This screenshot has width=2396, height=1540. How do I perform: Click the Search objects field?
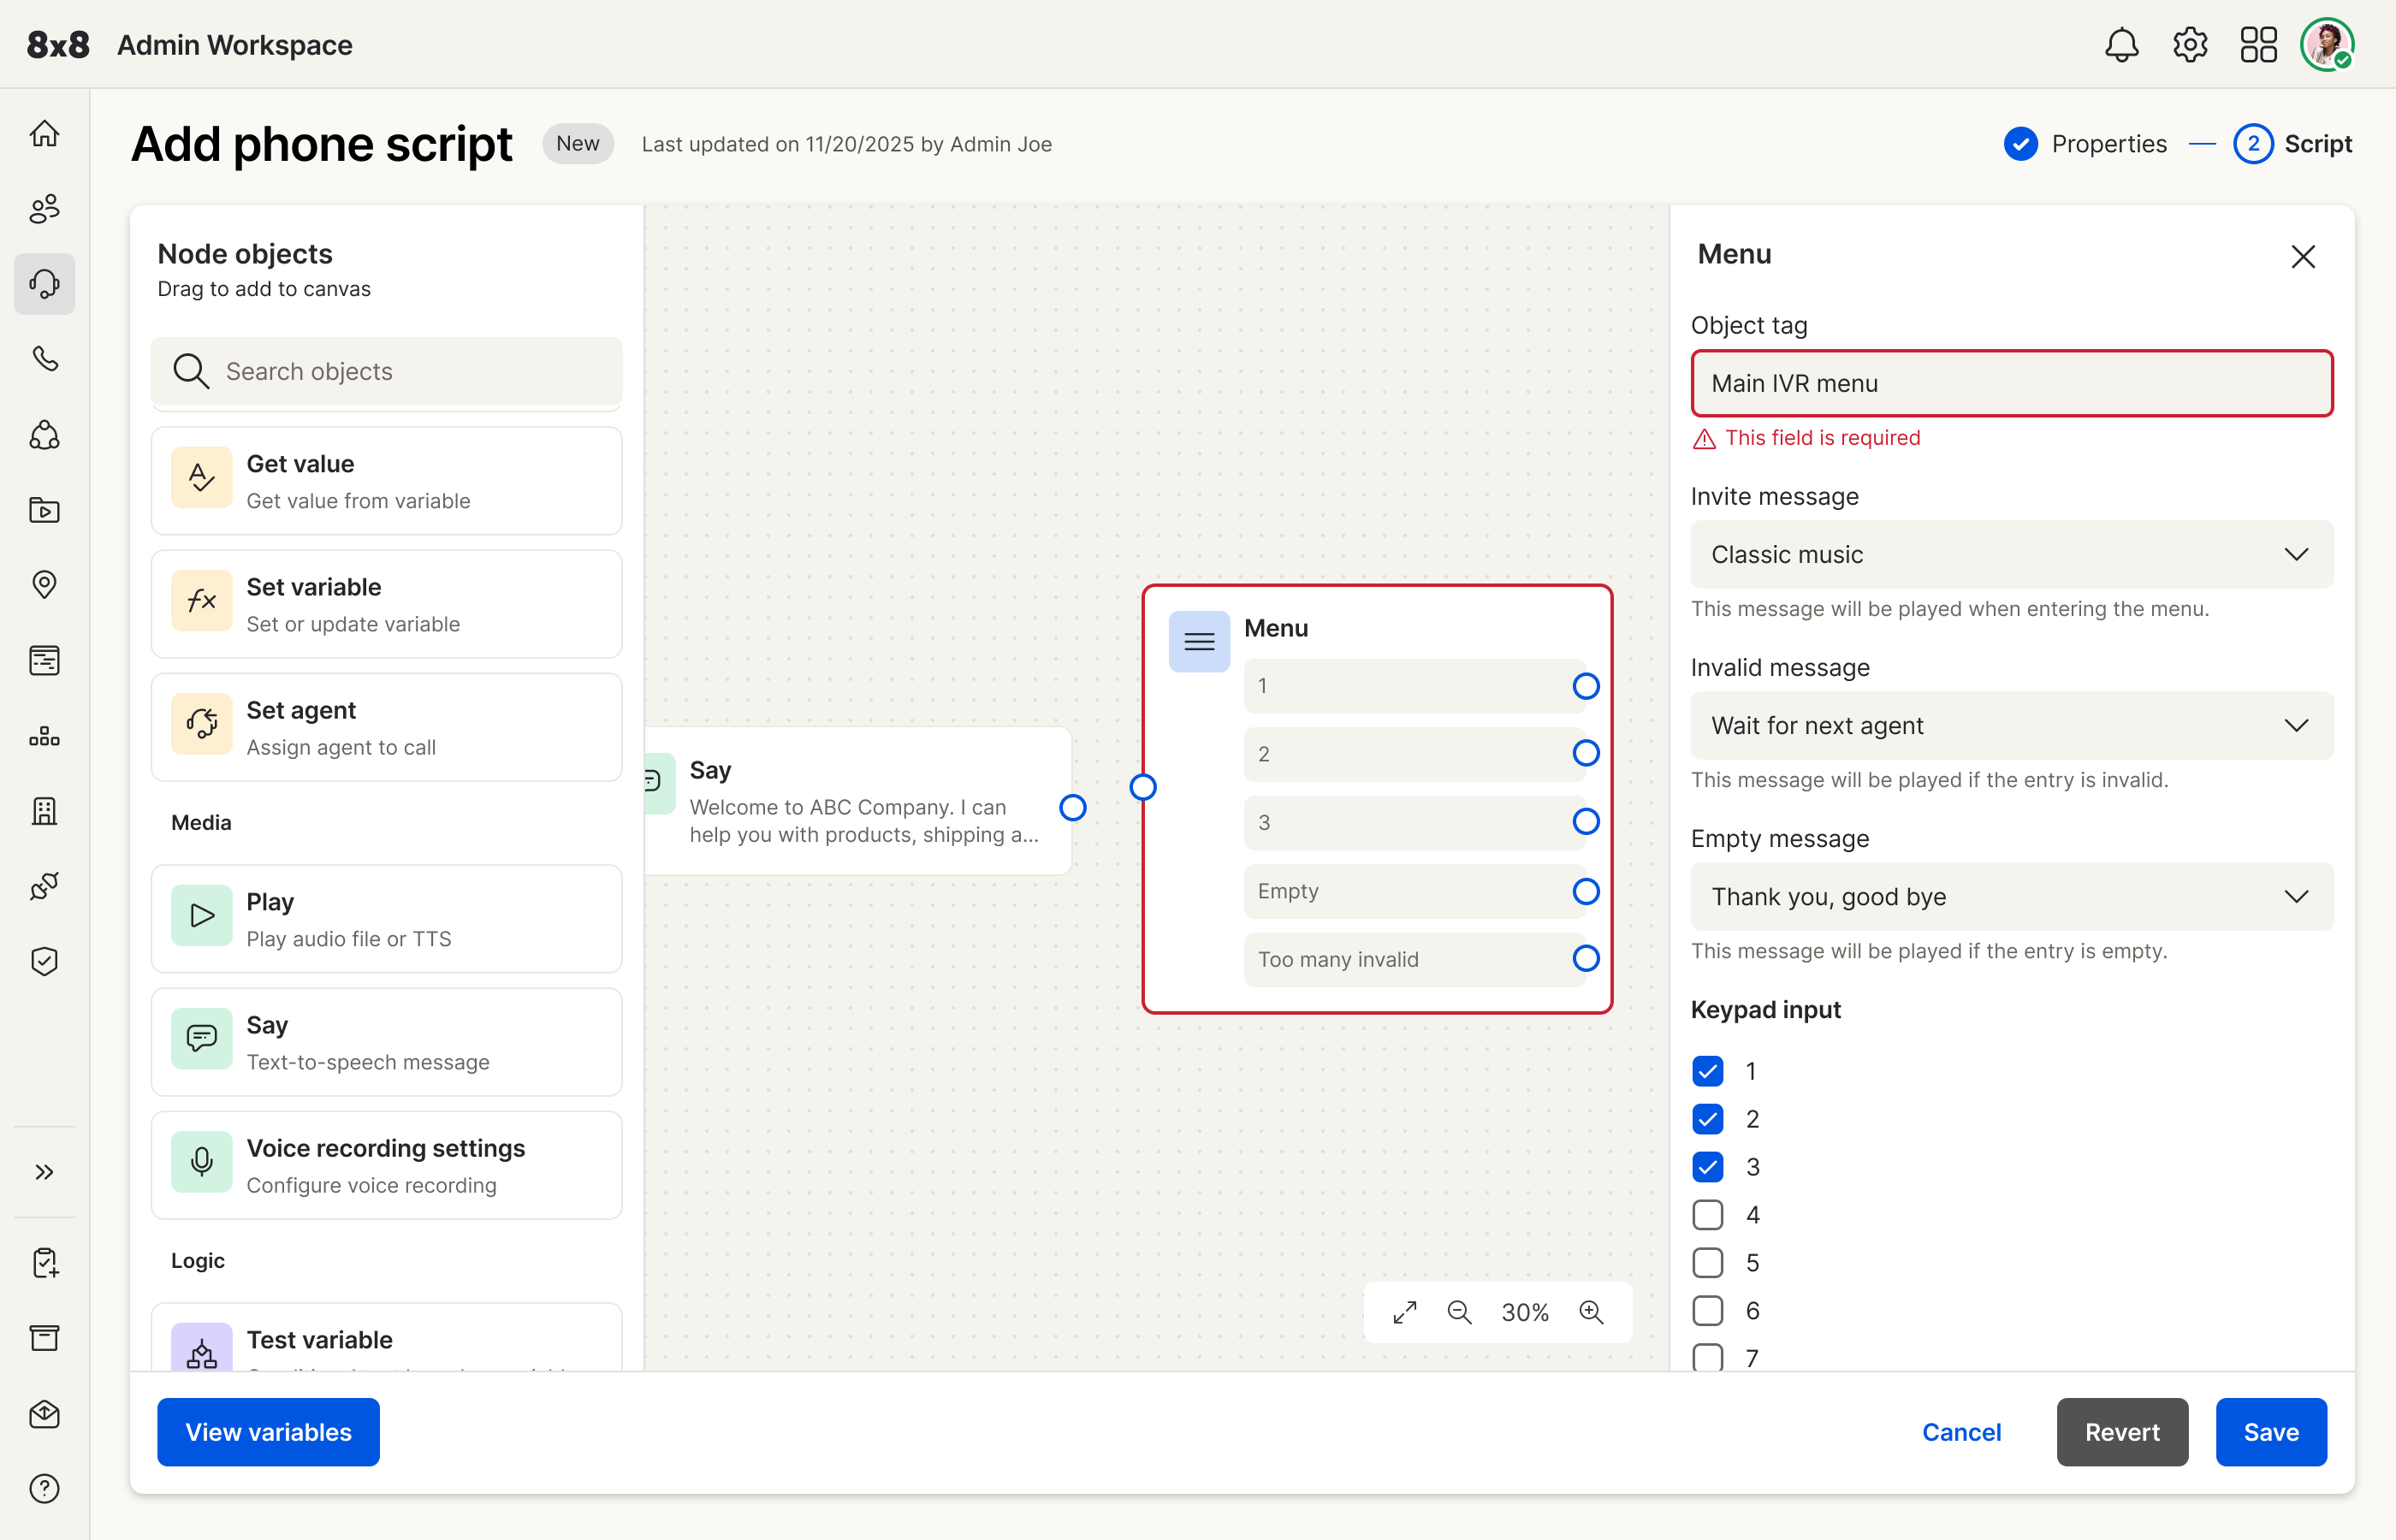point(387,371)
